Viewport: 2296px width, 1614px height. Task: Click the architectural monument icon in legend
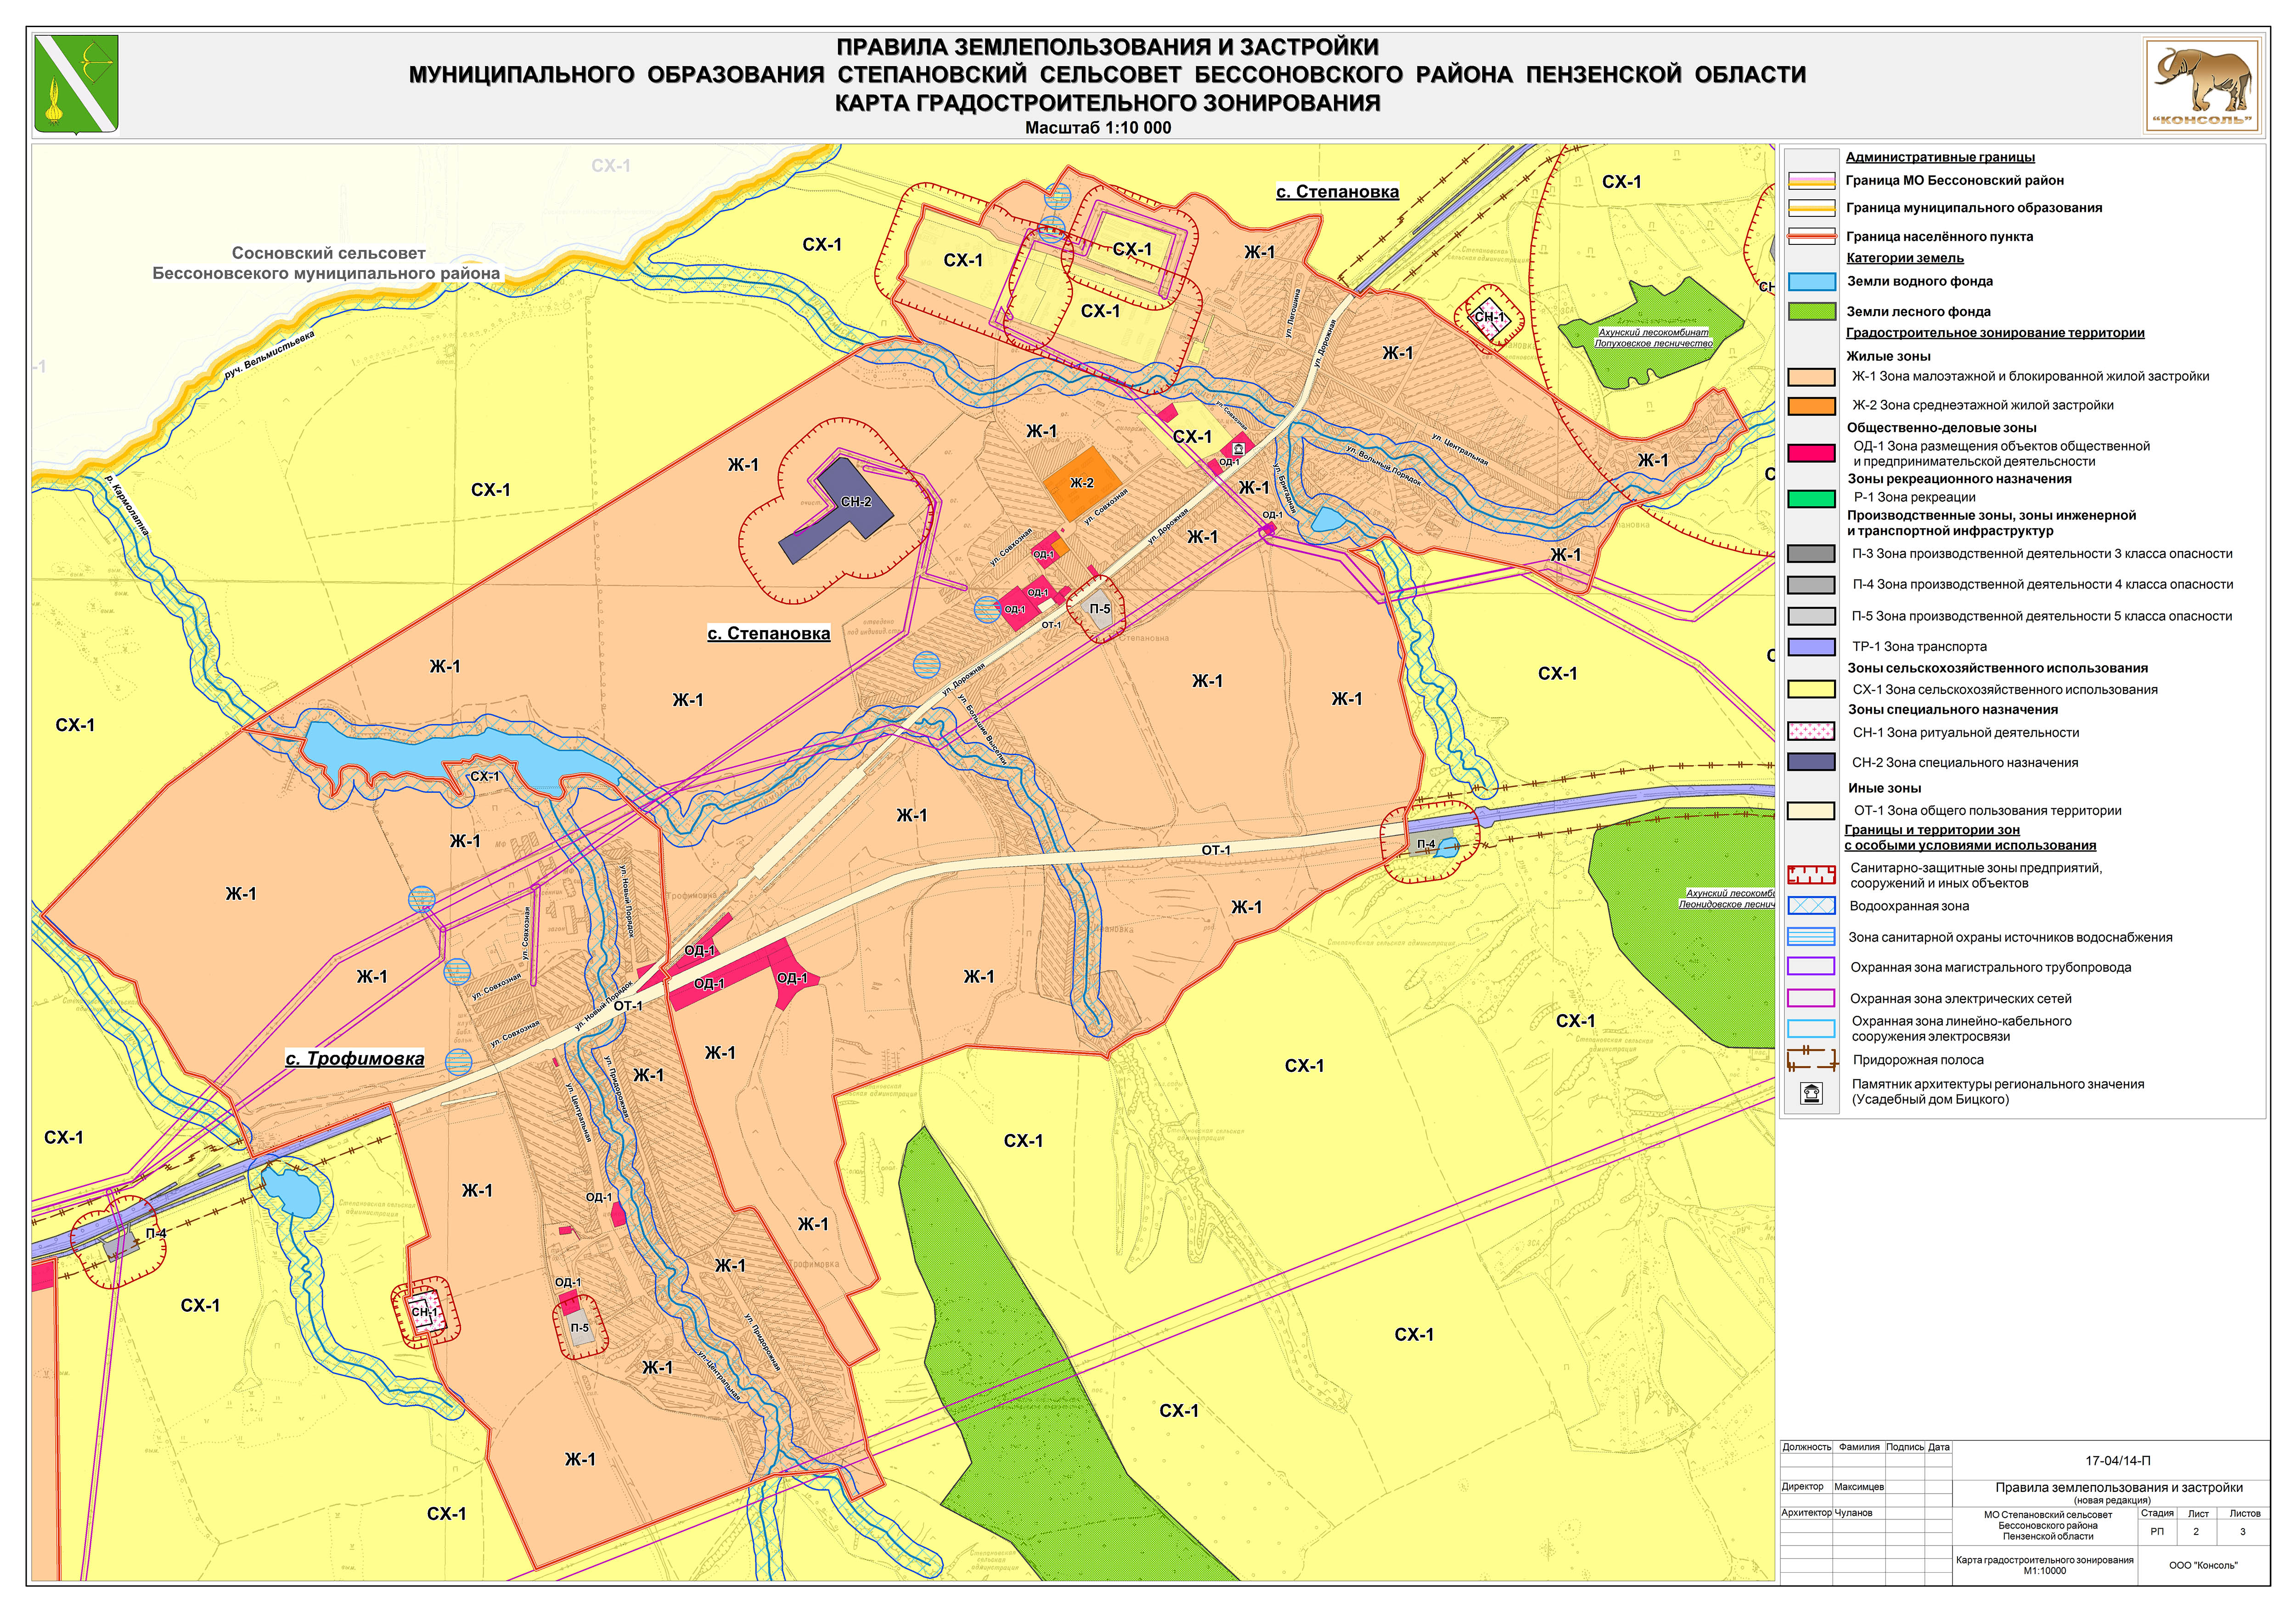click(1811, 1093)
